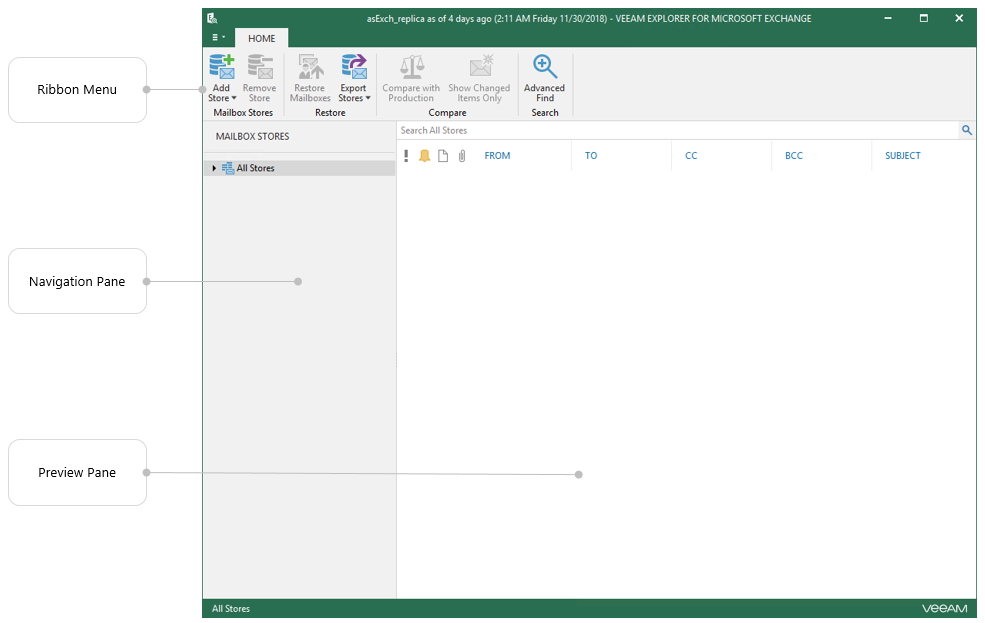Sort by the item type page column
This screenshot has width=985, height=623.
tap(443, 156)
